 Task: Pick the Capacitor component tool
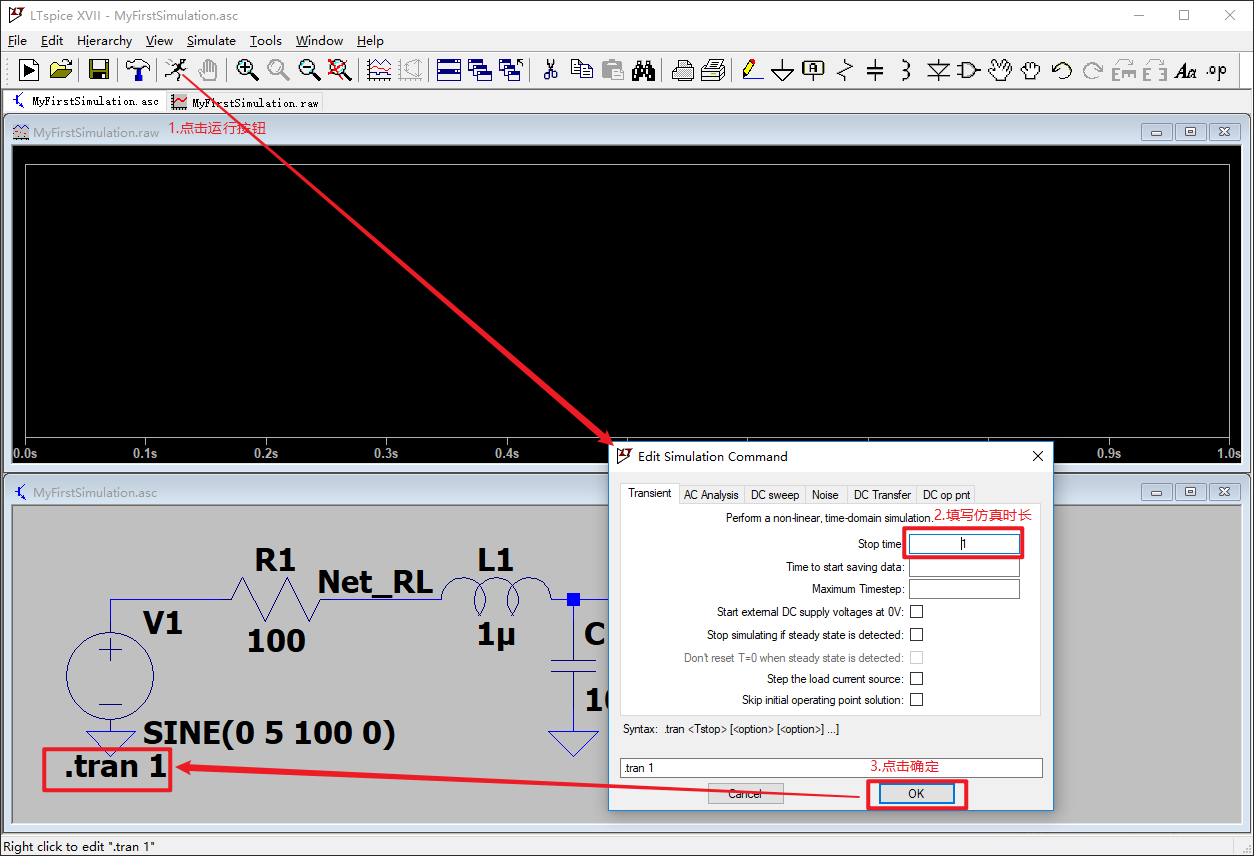click(x=874, y=70)
